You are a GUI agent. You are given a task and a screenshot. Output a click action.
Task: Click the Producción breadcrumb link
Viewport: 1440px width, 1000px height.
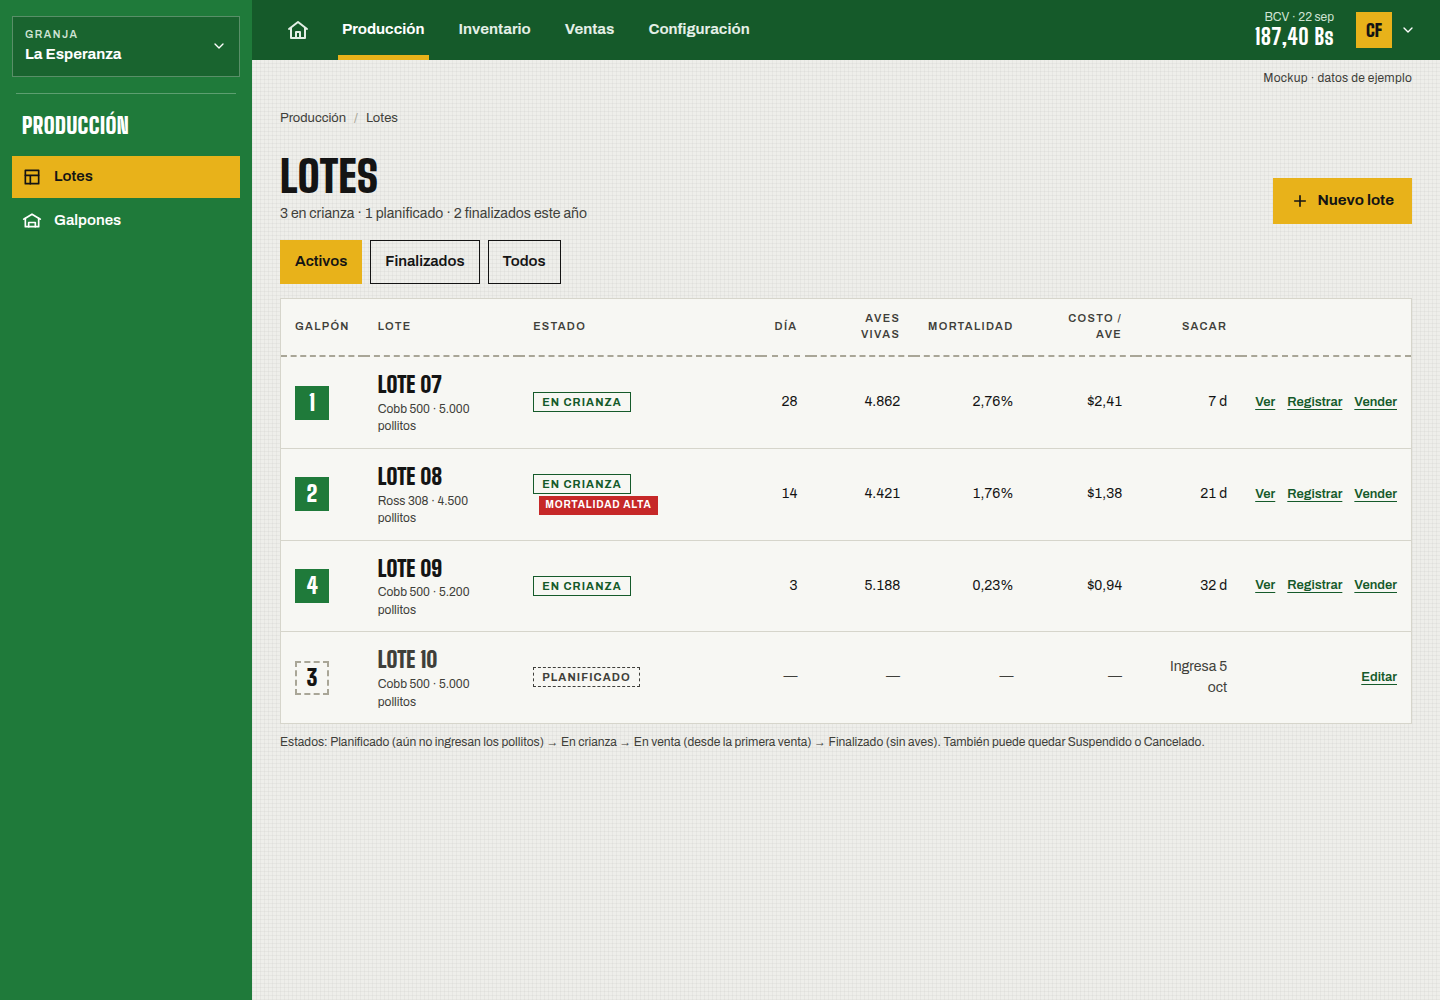click(313, 118)
